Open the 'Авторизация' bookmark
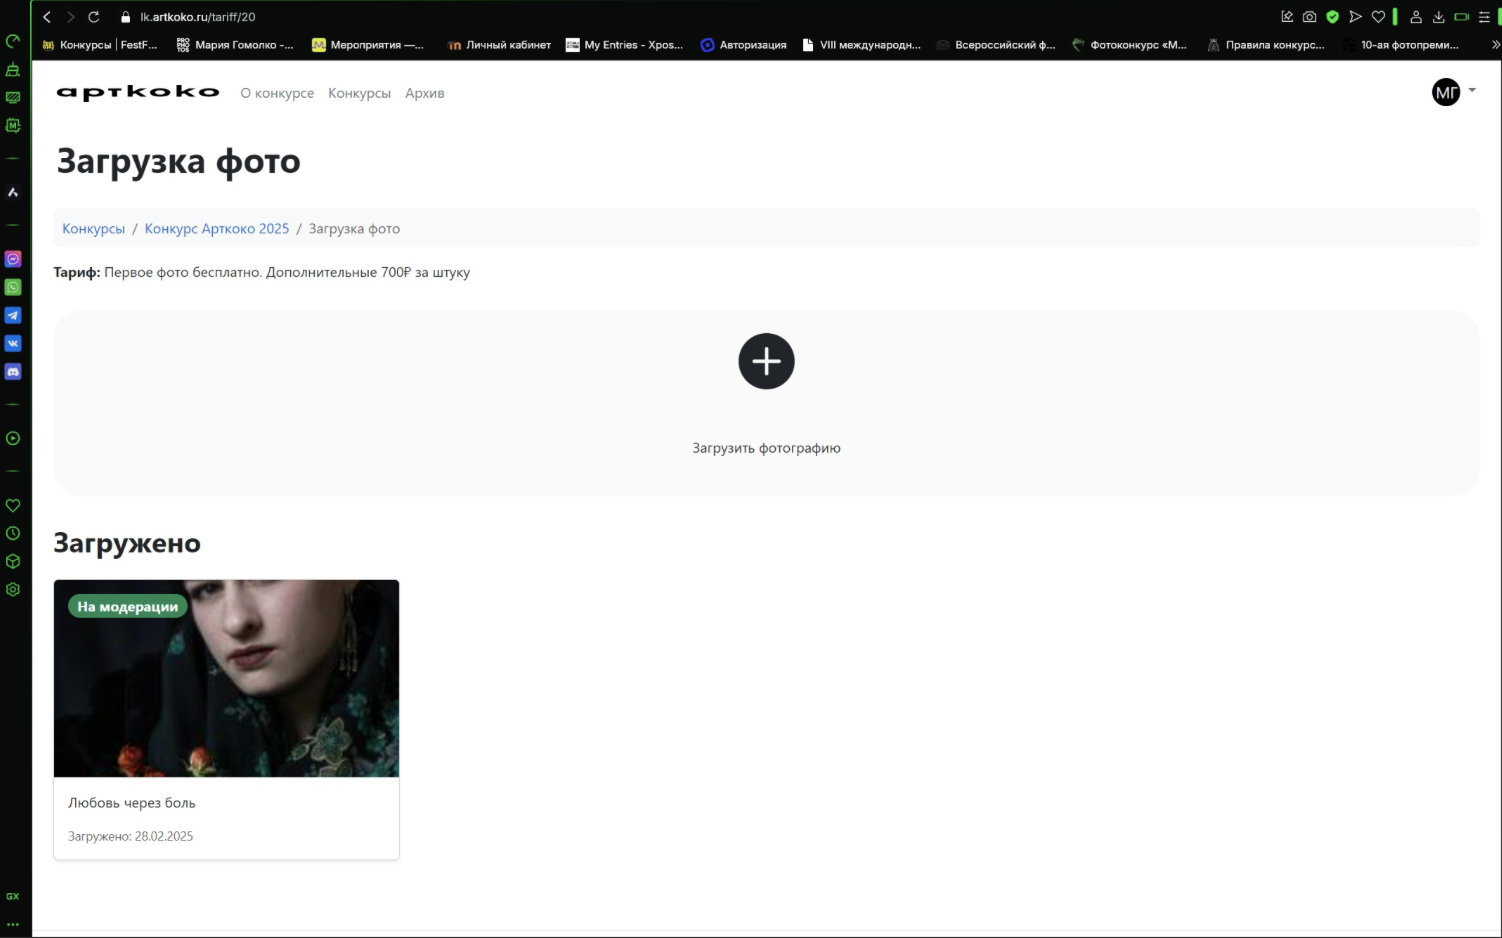Viewport: 1502px width, 938px height. click(743, 45)
